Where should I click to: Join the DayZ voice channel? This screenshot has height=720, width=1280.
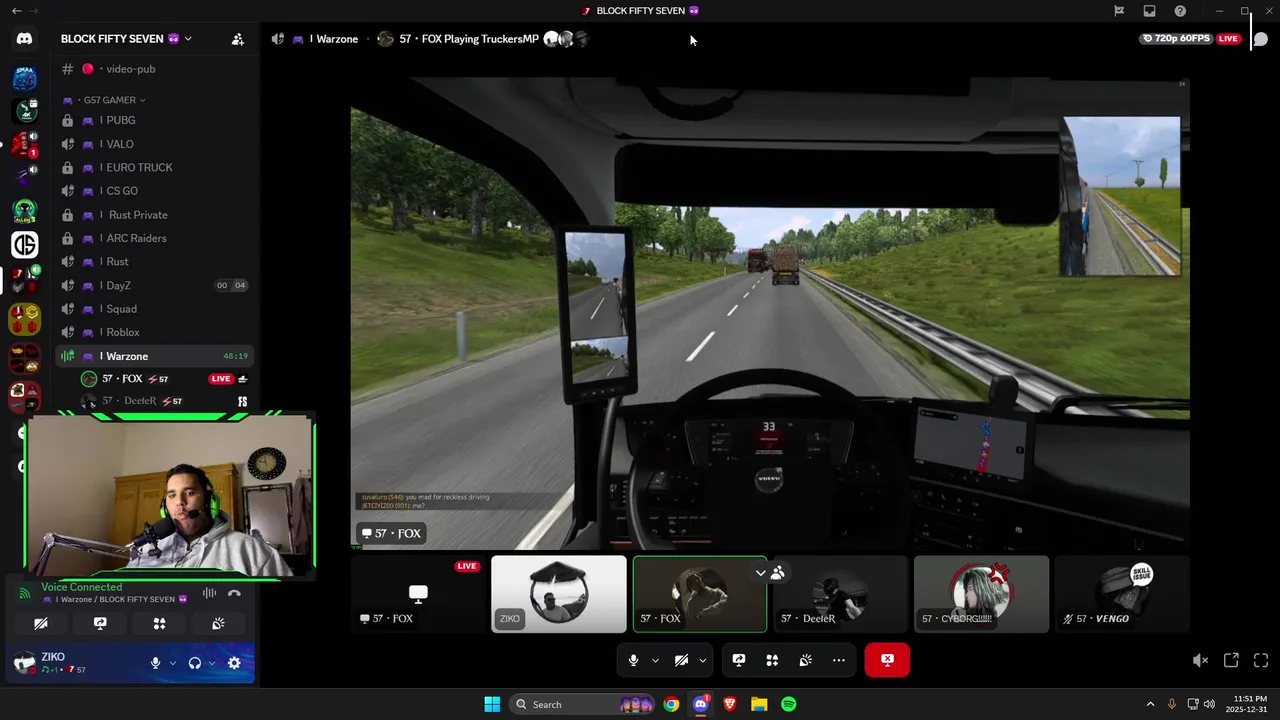(155, 285)
